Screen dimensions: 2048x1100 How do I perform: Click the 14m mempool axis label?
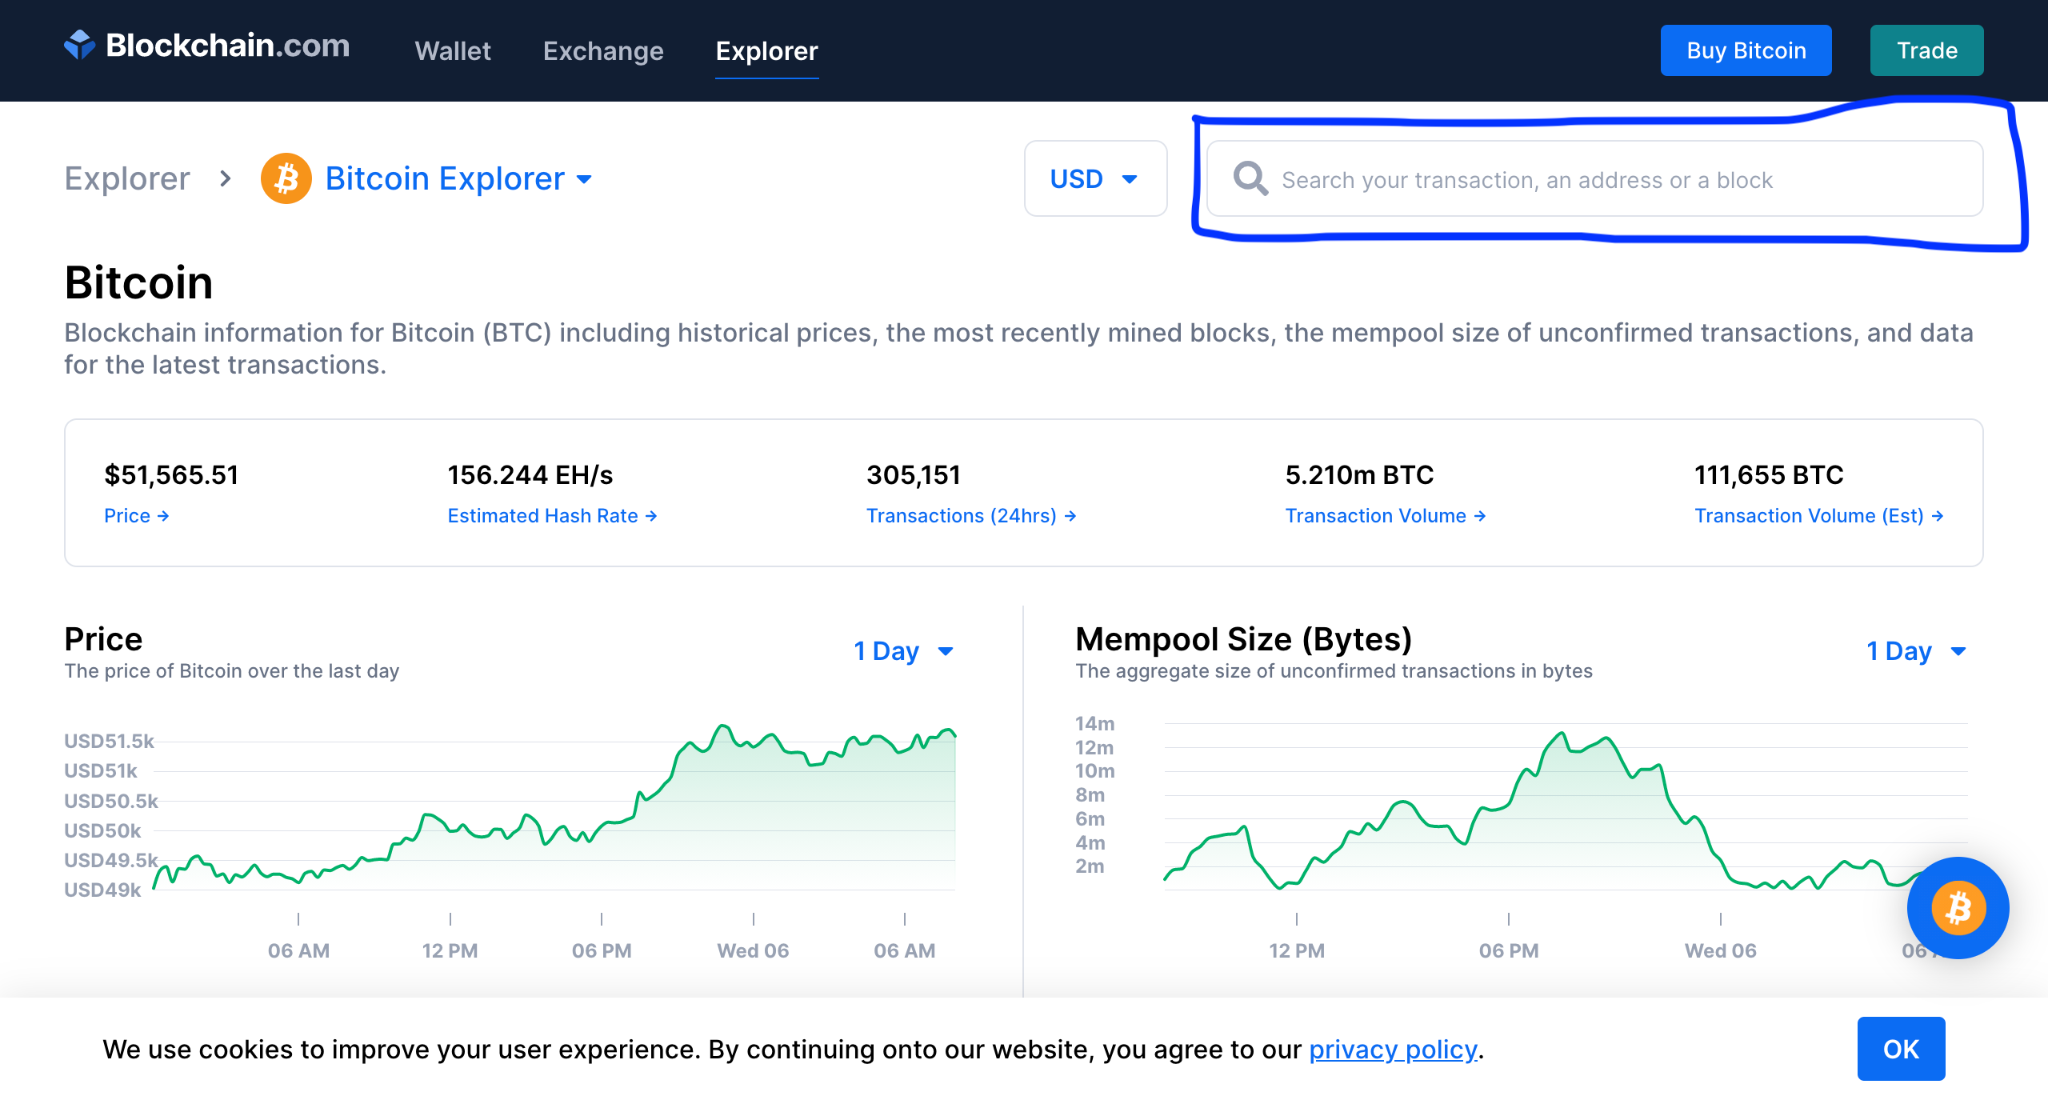tap(1094, 723)
